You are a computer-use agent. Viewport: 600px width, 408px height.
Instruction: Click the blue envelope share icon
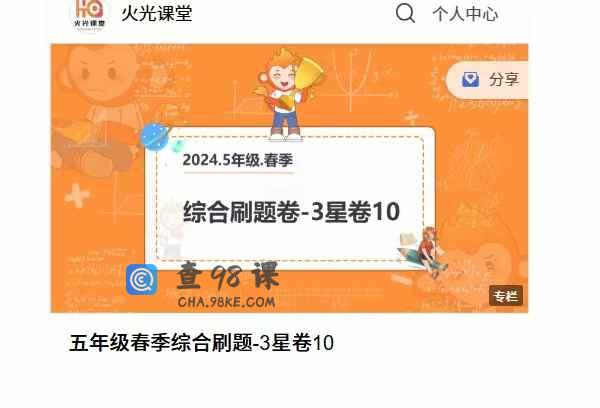[470, 79]
